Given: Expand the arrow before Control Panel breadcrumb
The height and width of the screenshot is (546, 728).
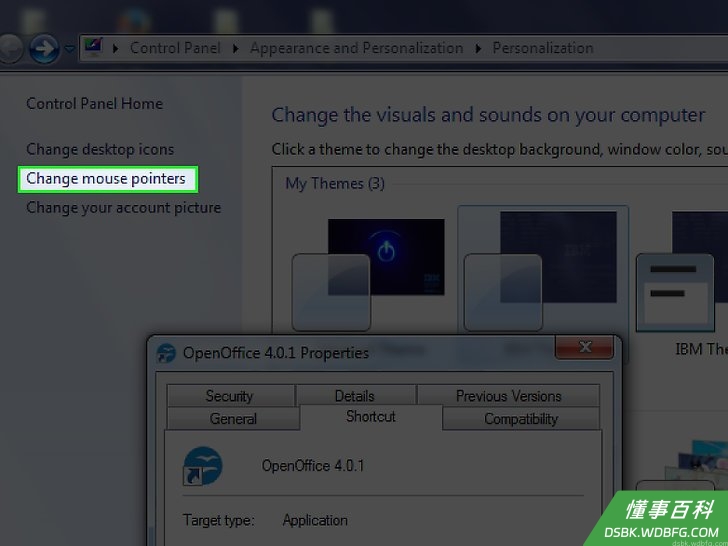Looking at the screenshot, I should (115, 48).
